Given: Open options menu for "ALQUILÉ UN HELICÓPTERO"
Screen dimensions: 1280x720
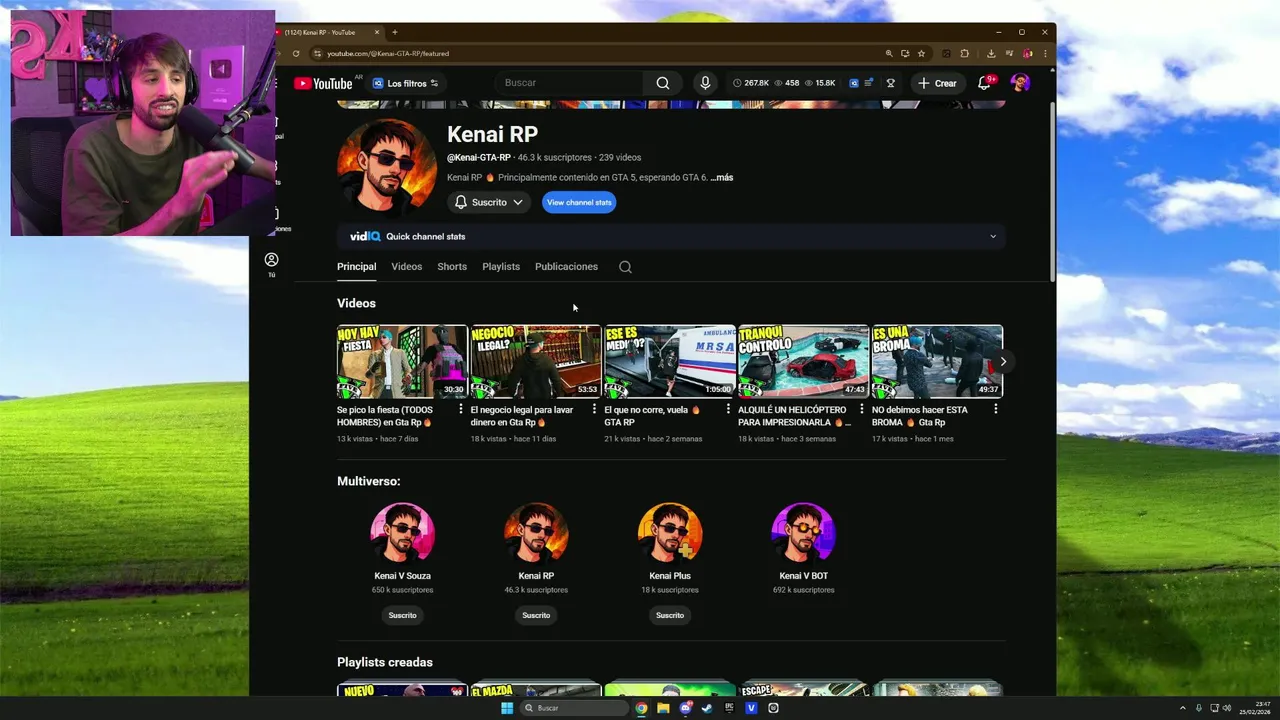Looking at the screenshot, I should tap(862, 409).
